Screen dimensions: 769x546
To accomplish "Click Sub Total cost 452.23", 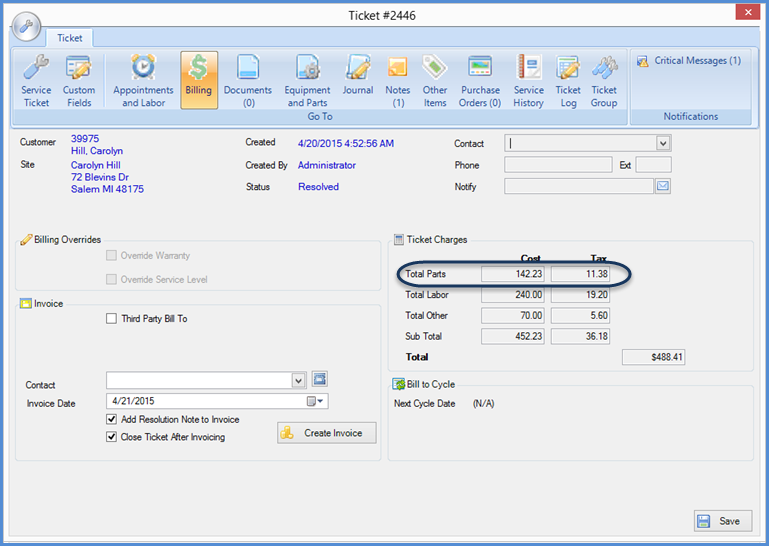I will (513, 336).
